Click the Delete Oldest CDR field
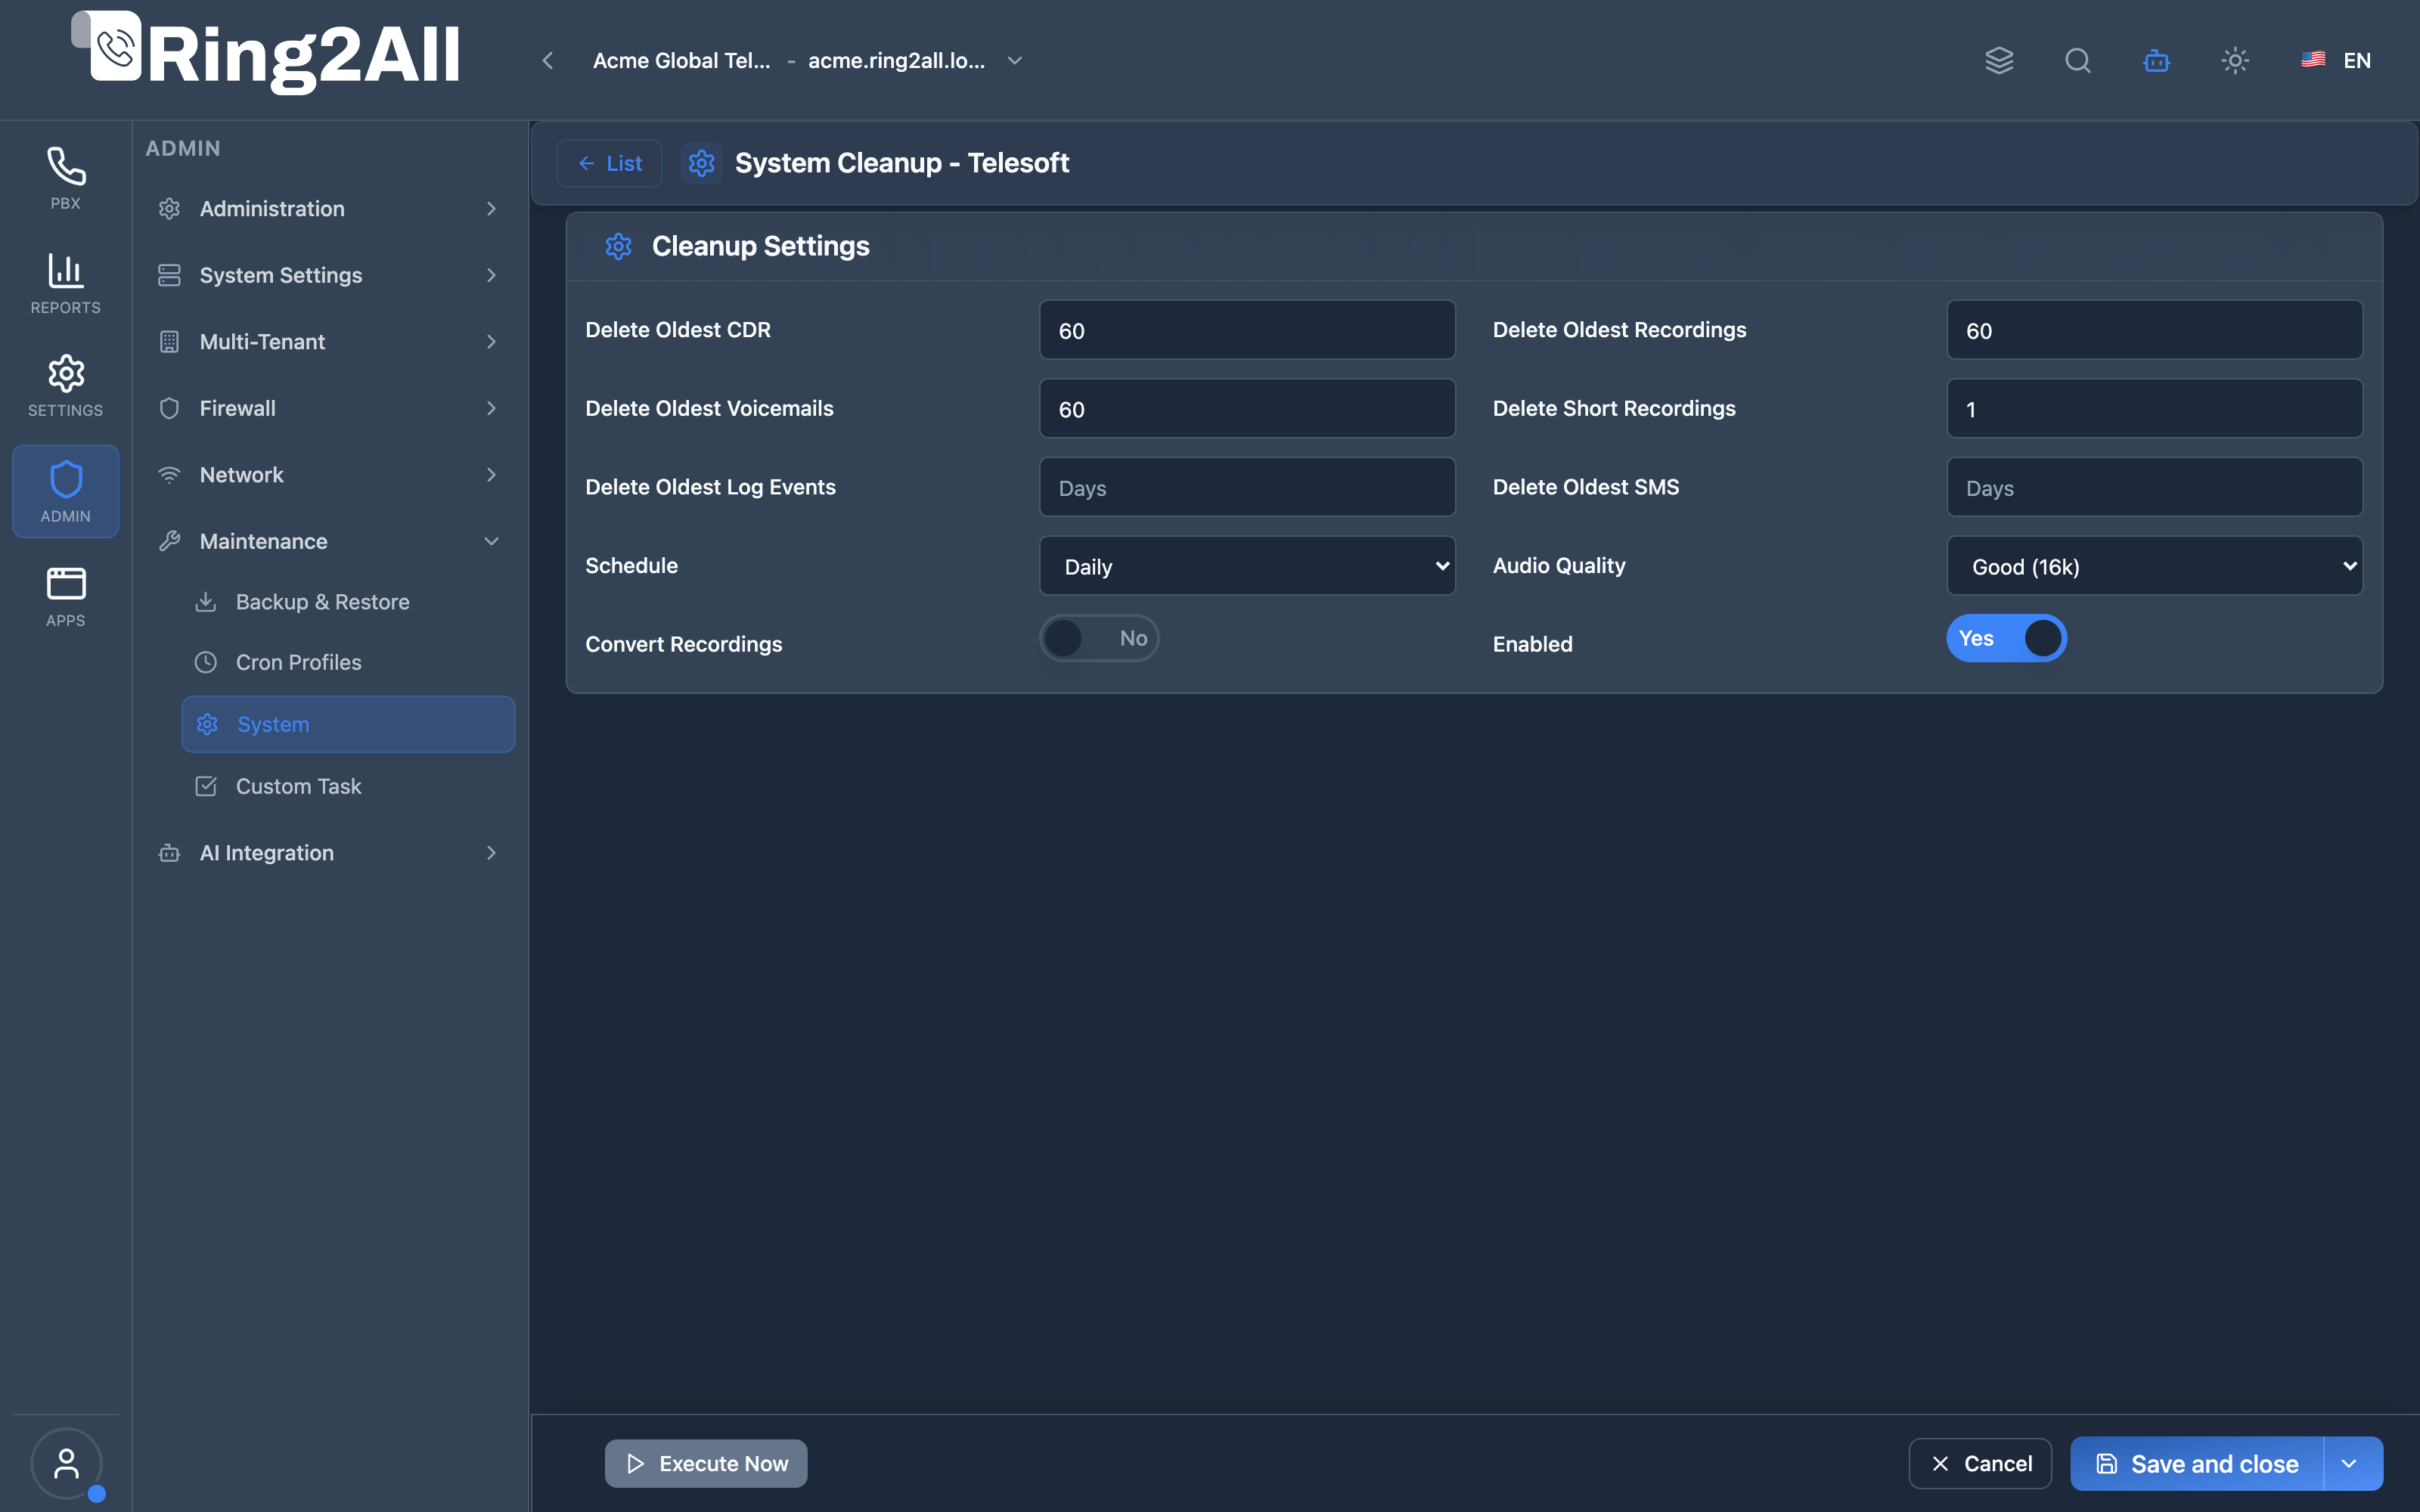2420x1512 pixels. (x=1247, y=330)
